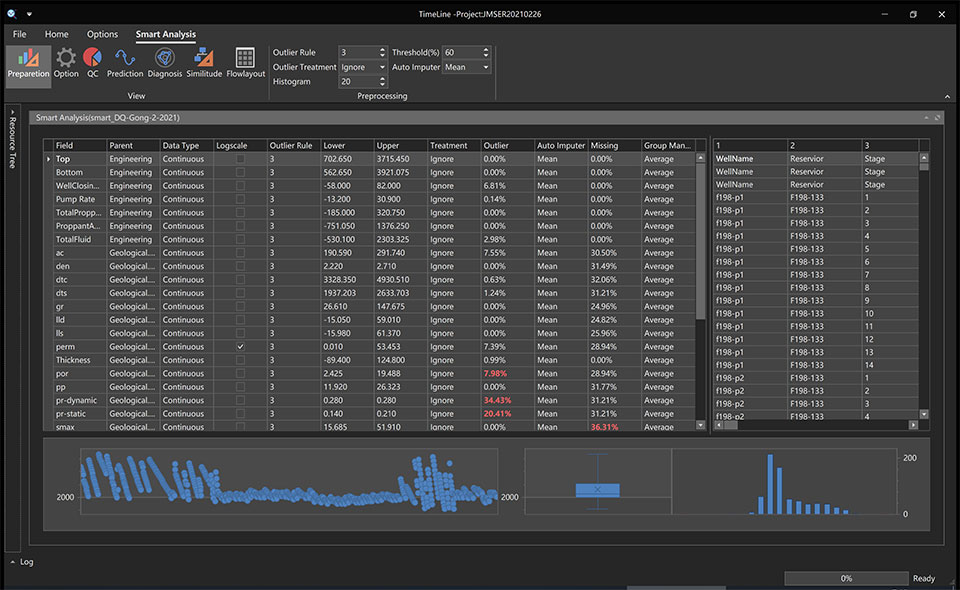Collapse the ribbon with the chevron
Viewport: 960px width, 590px height.
(947, 97)
